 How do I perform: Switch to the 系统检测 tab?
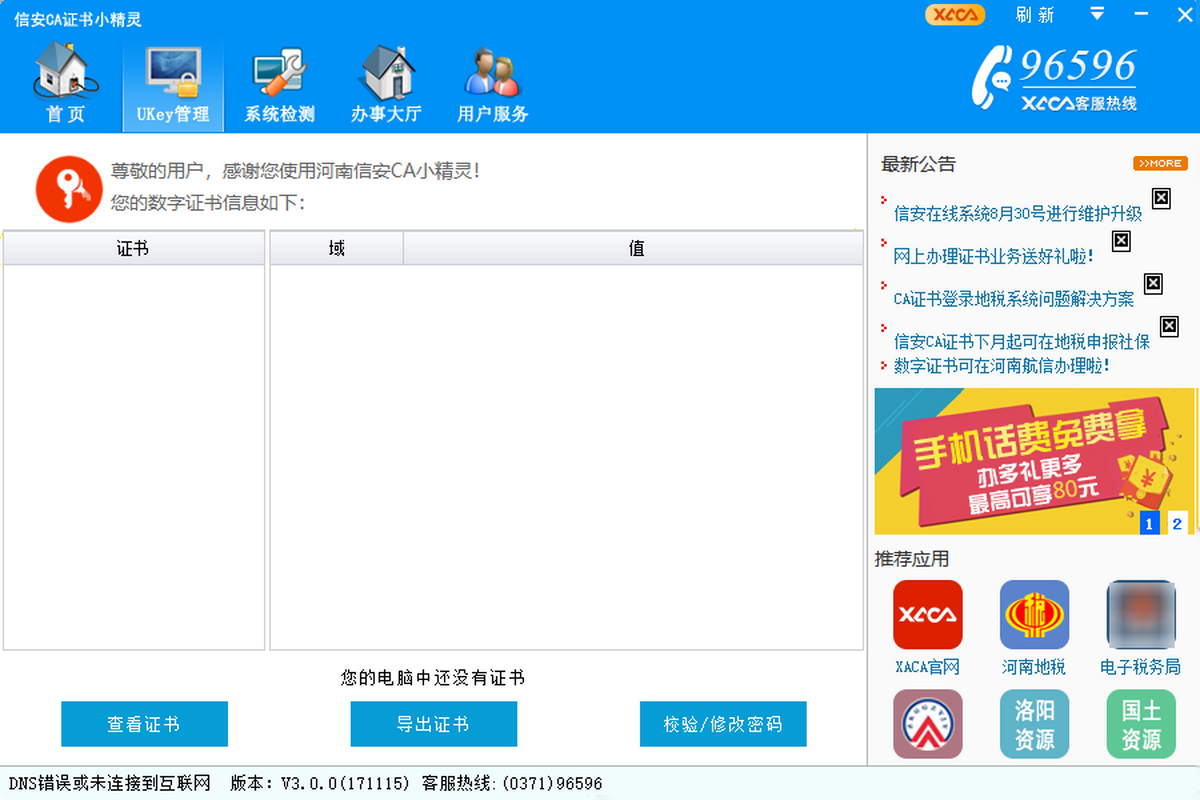click(280, 84)
